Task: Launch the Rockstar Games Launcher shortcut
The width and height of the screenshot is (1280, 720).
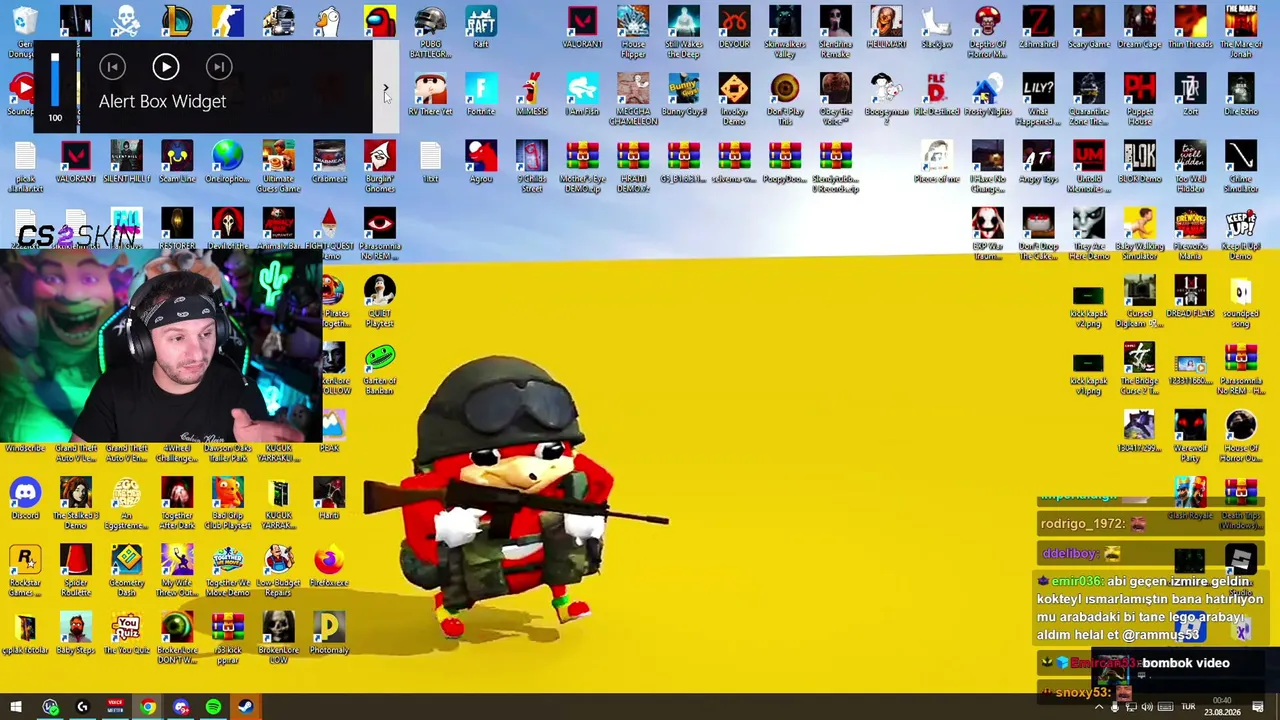Action: click(25, 570)
